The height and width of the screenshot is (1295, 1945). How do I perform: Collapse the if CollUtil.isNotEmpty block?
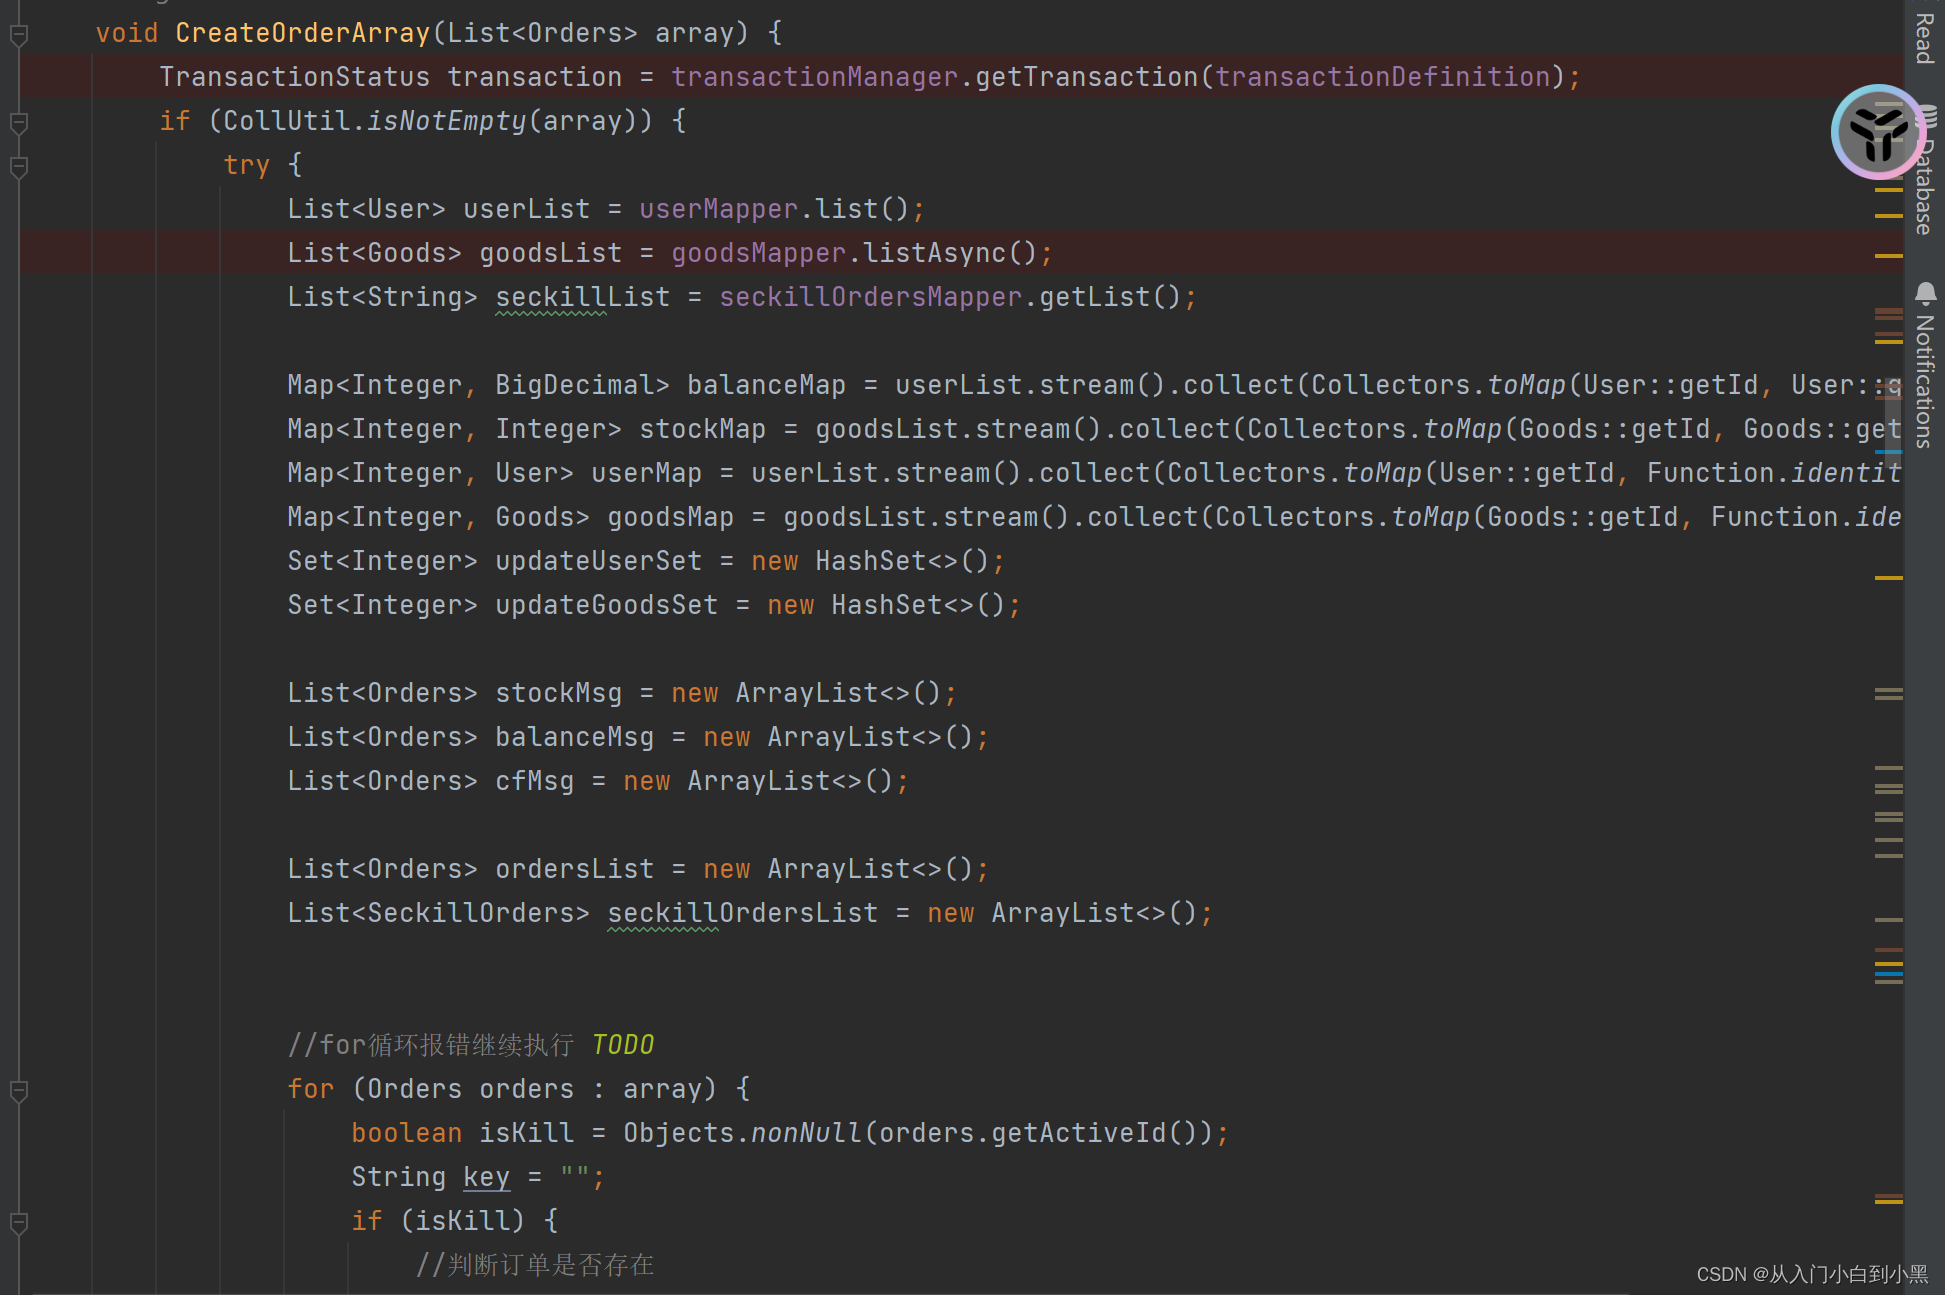18,123
